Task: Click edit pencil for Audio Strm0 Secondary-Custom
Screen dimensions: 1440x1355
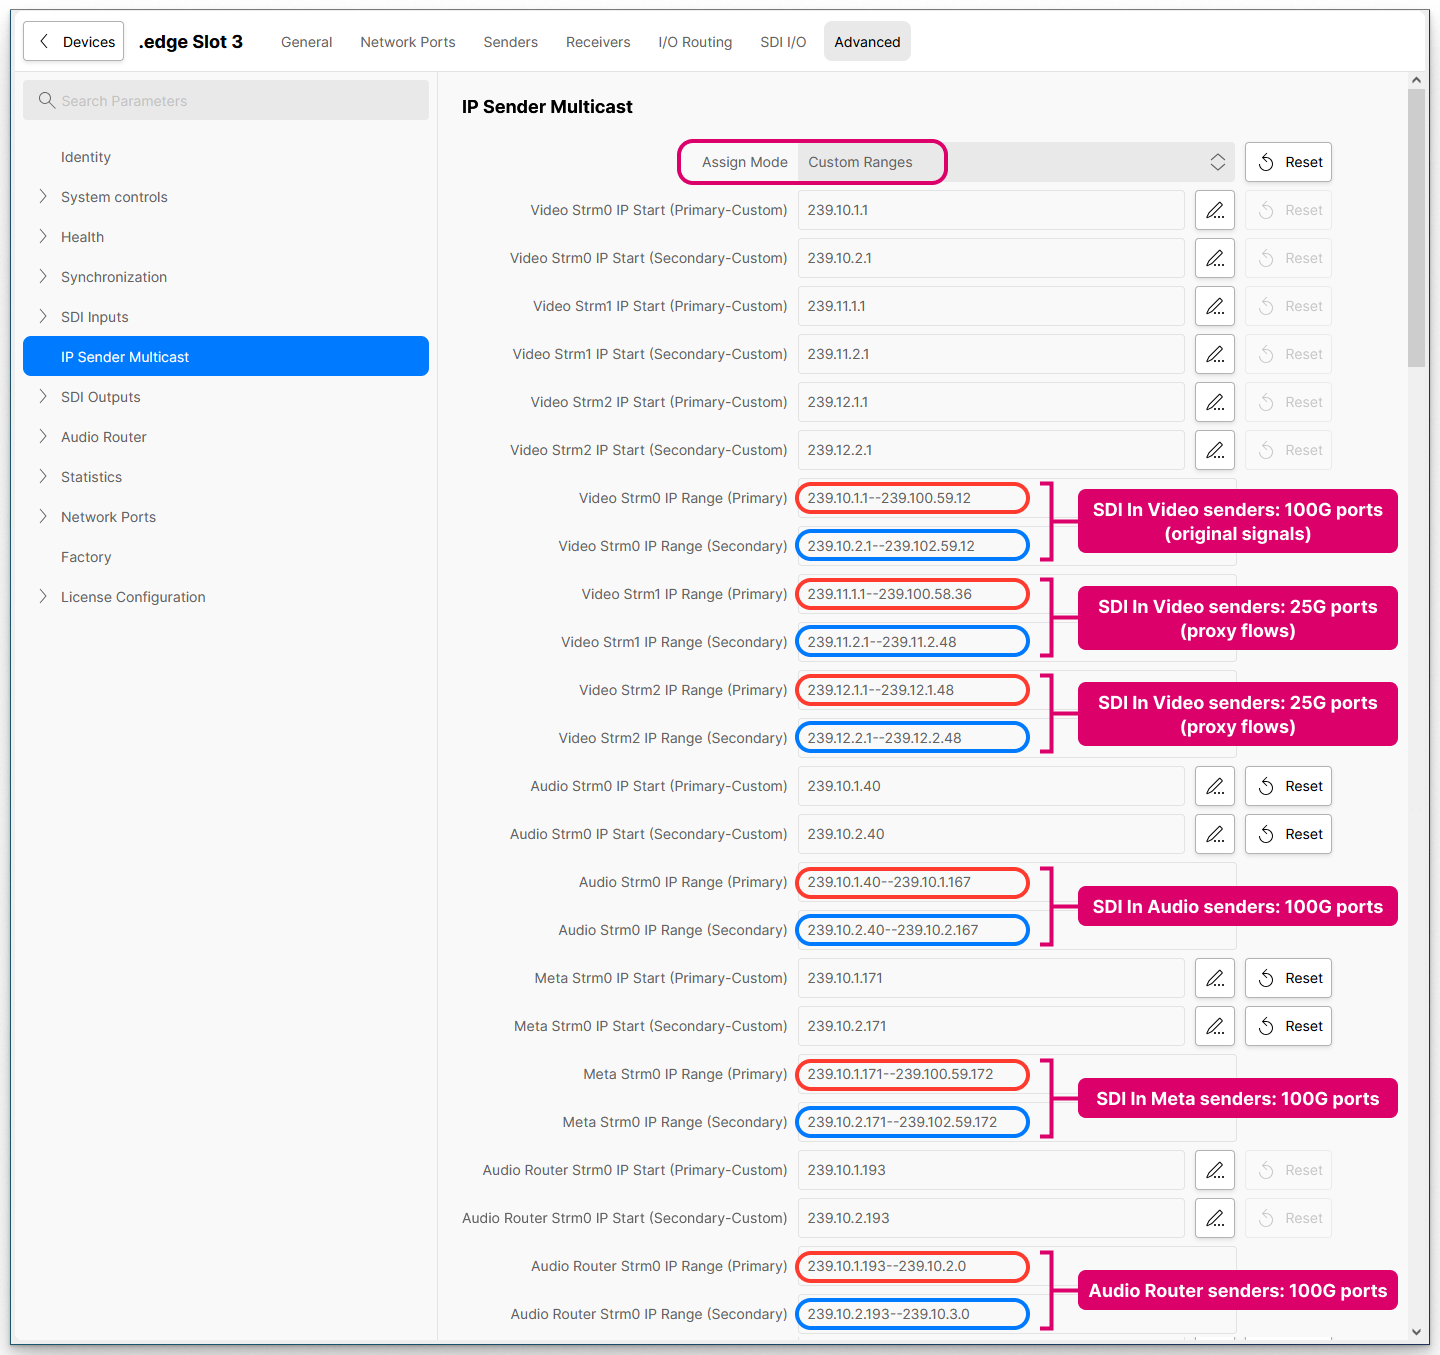Action: (1214, 834)
